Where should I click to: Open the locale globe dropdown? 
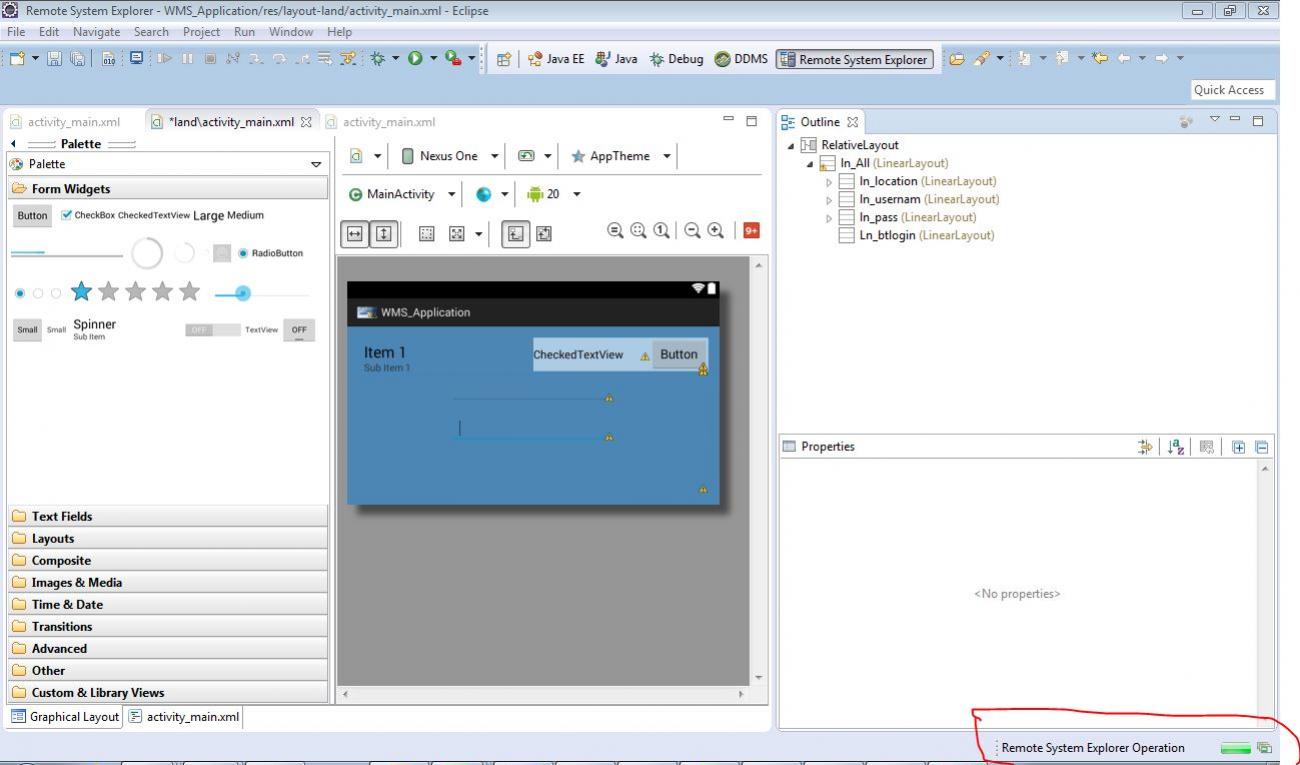491,194
